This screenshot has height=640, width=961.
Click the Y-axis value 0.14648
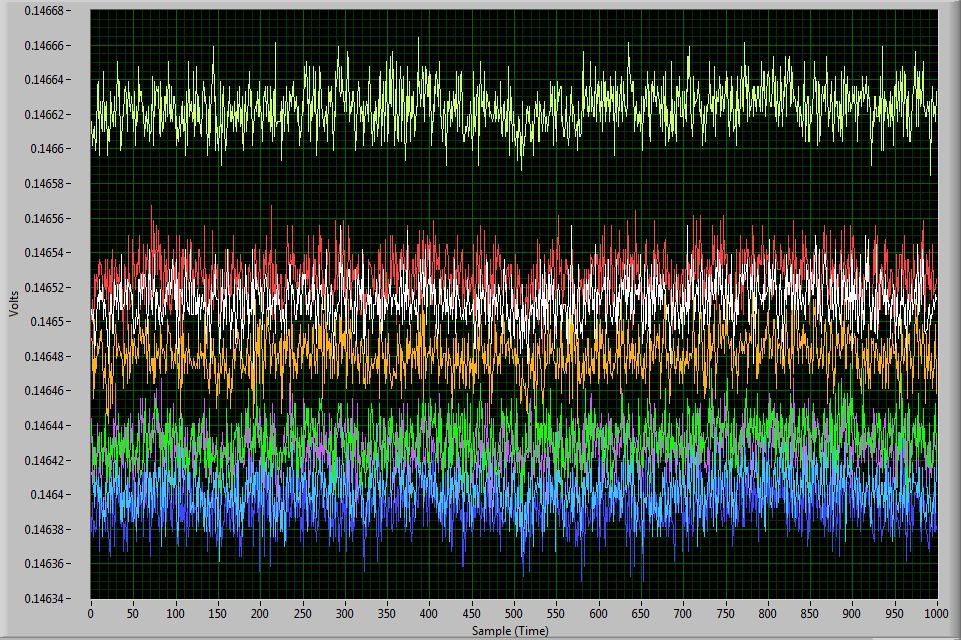(44, 356)
